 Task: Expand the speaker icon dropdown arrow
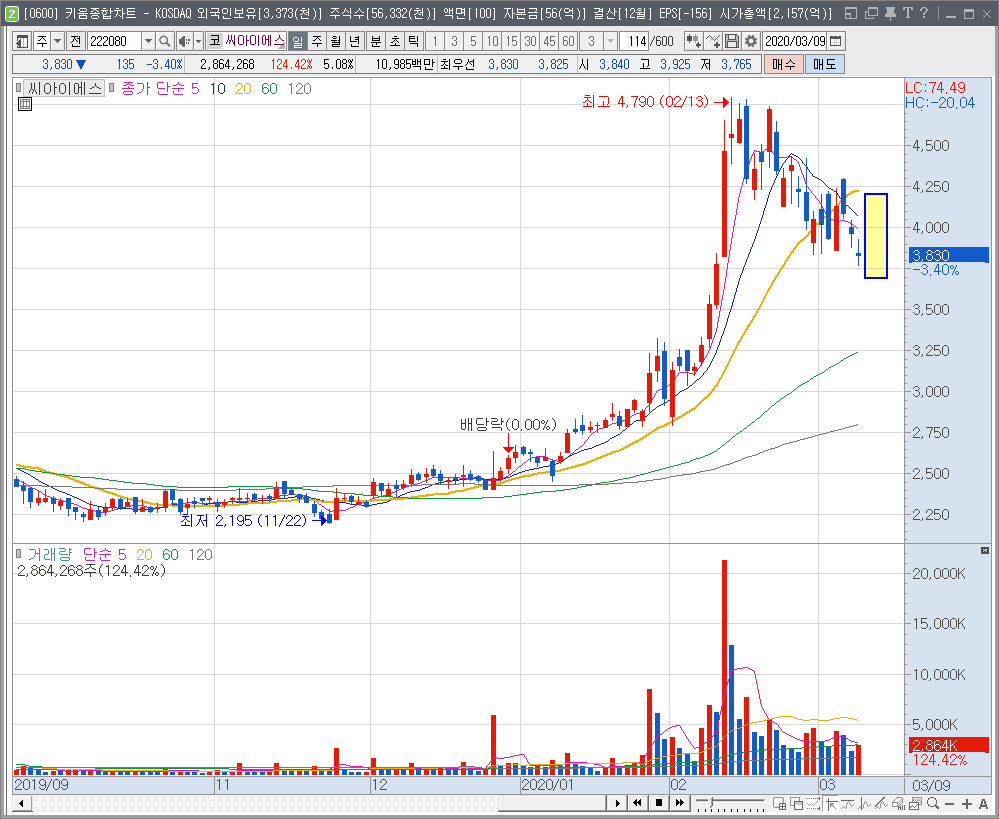[x=198, y=41]
